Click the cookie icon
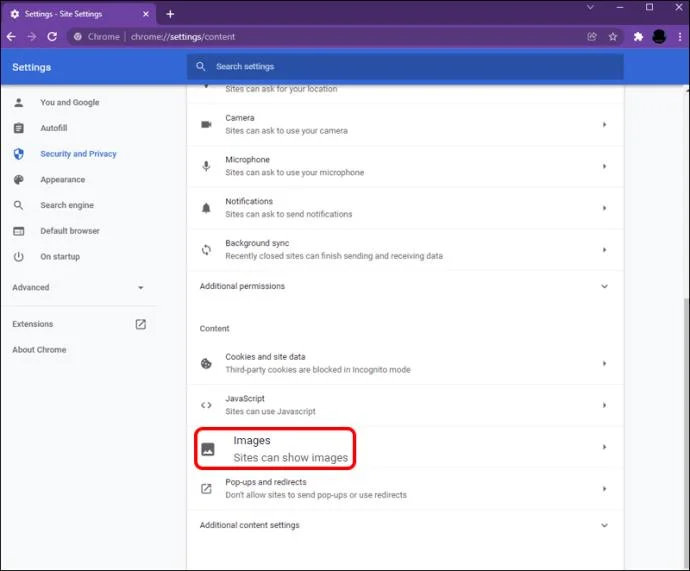The height and width of the screenshot is (571, 690). [206, 363]
